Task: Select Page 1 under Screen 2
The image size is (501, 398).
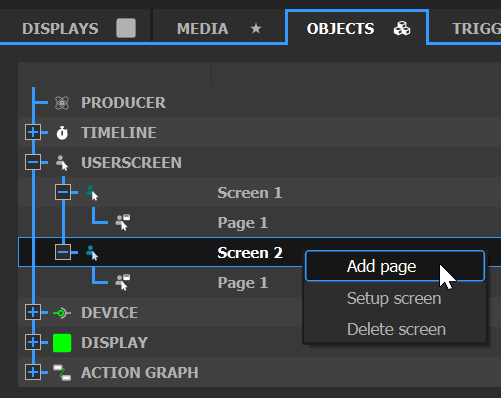Action: [x=243, y=283]
